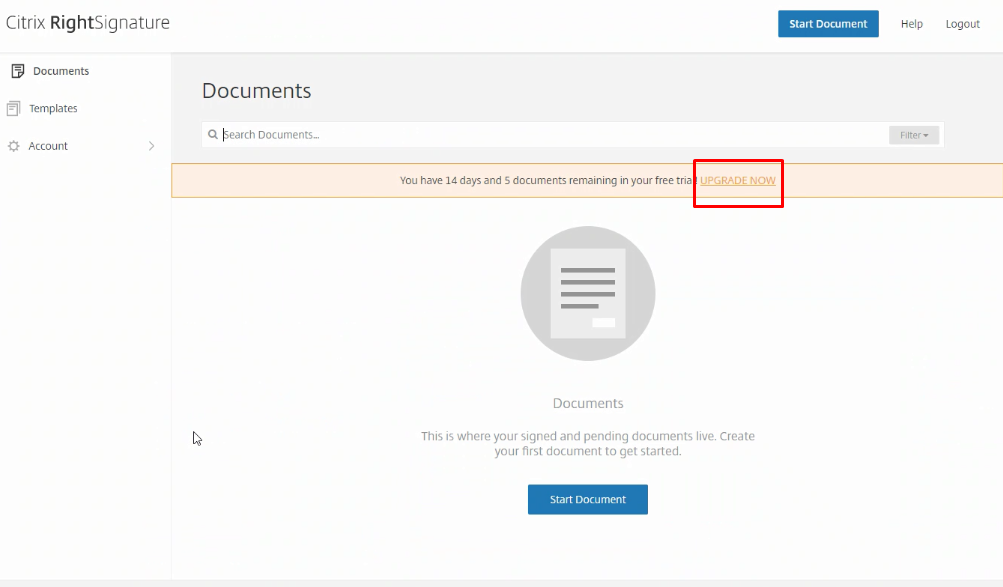This screenshot has height=587, width=1003.
Task: Click the Start Document button below the description
Action: 588,499
